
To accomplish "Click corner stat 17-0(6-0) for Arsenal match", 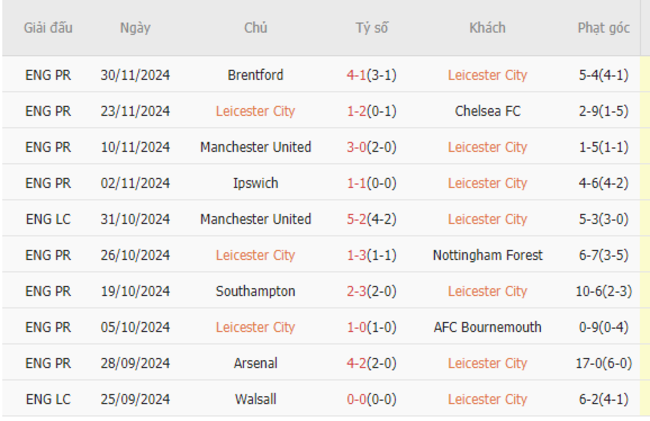I will click(604, 363).
